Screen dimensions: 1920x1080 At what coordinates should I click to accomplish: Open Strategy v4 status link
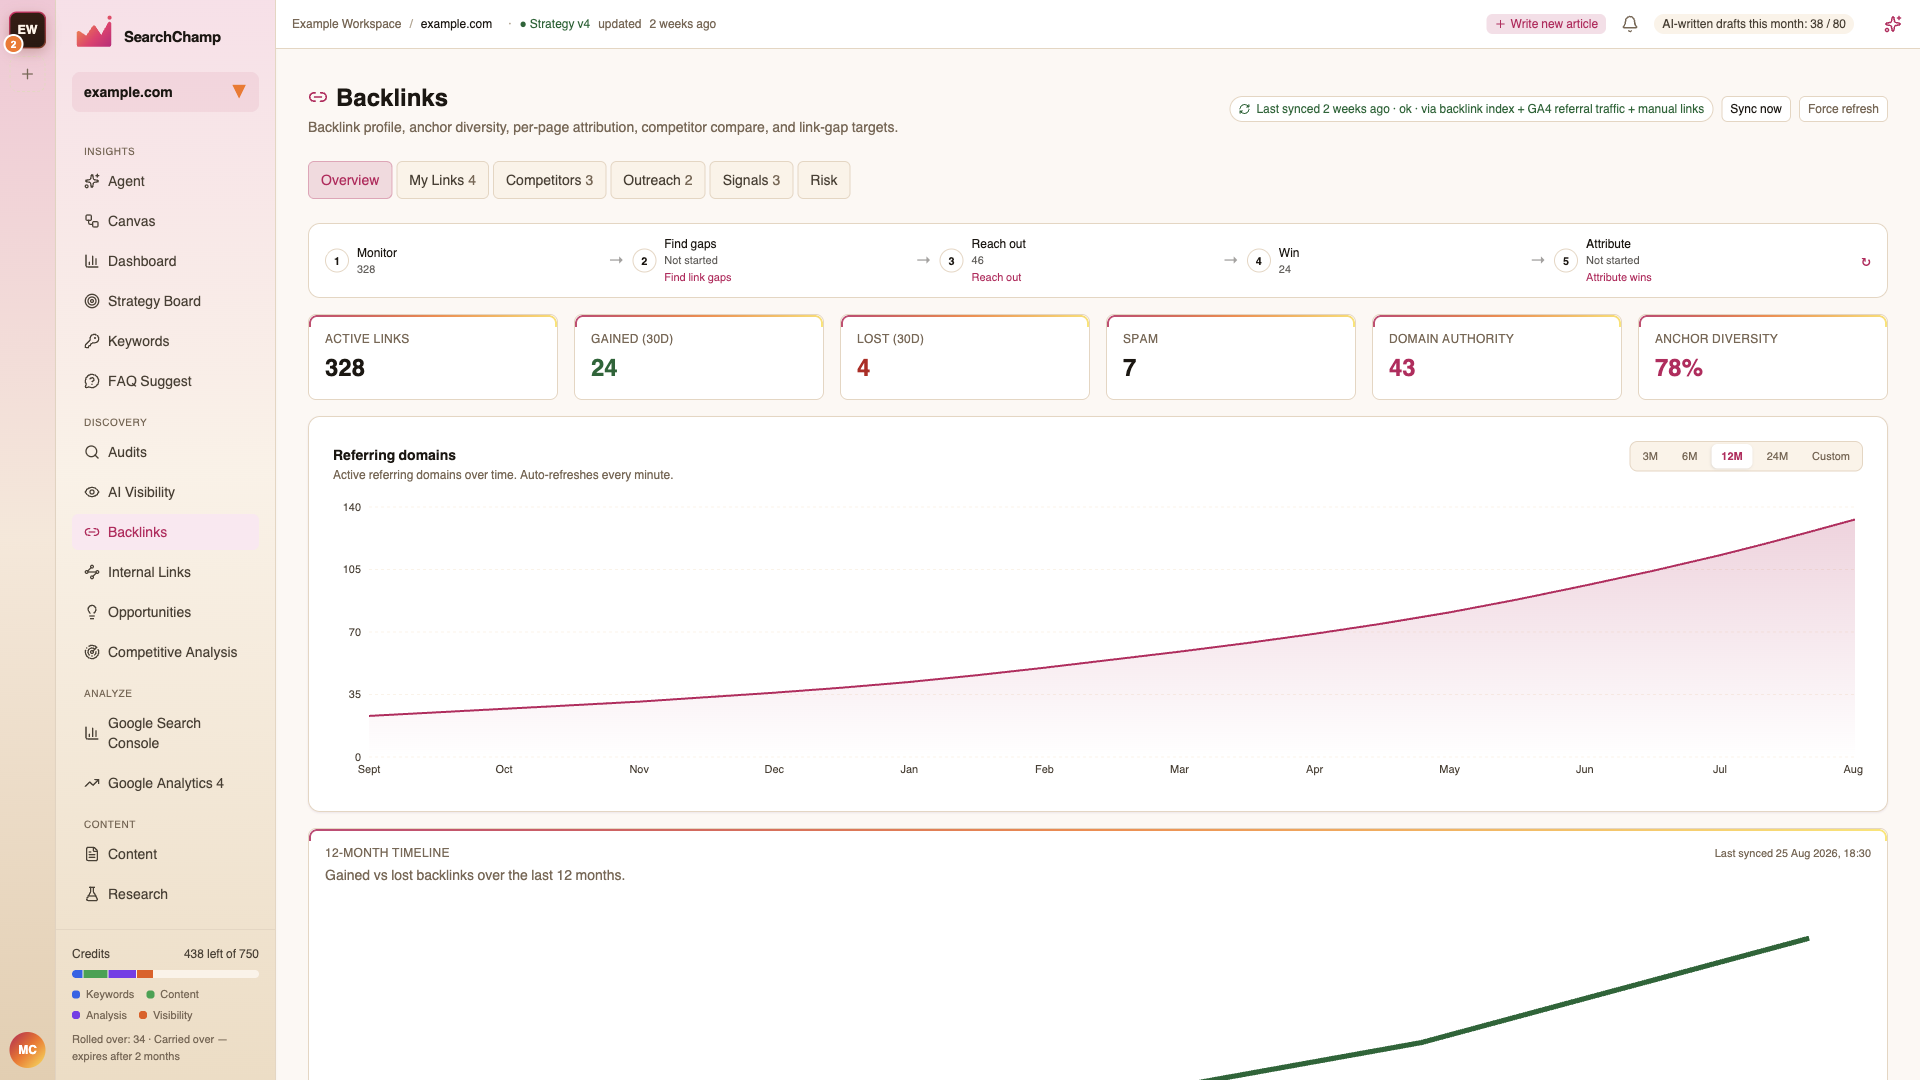point(555,24)
